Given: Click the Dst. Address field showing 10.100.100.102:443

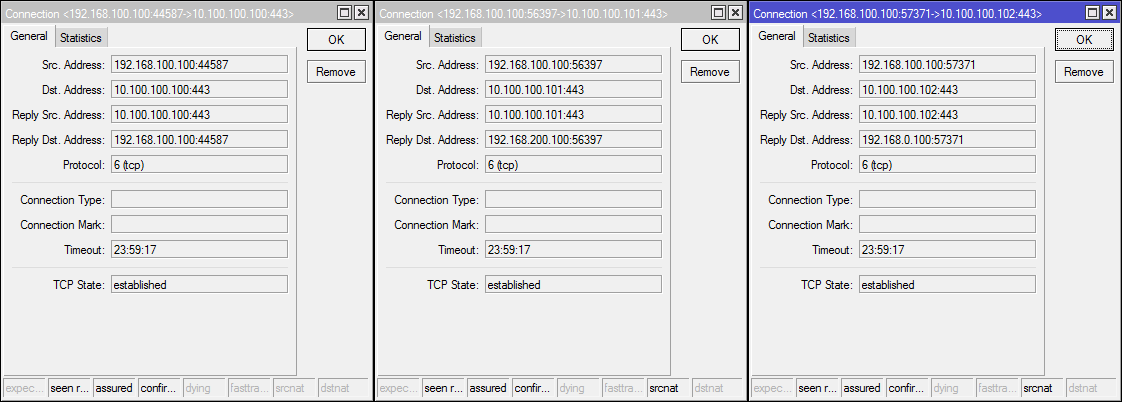Looking at the screenshot, I should 947,90.
